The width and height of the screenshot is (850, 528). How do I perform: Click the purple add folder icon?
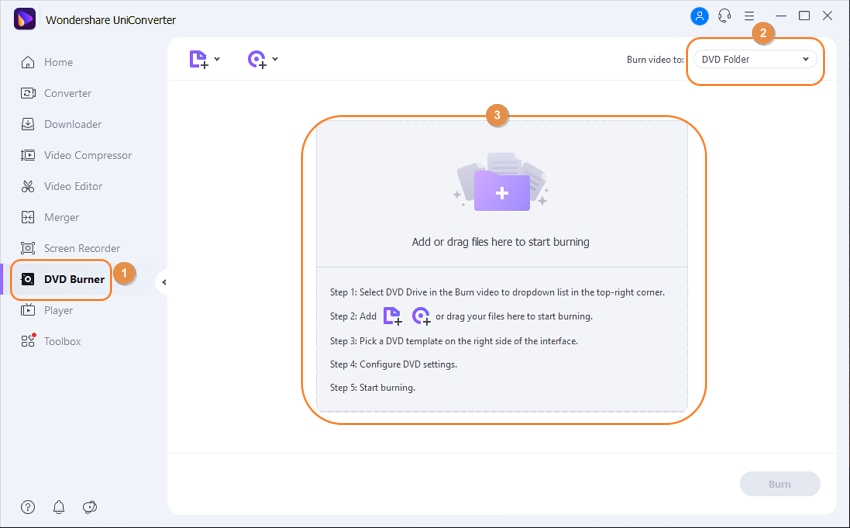point(501,187)
